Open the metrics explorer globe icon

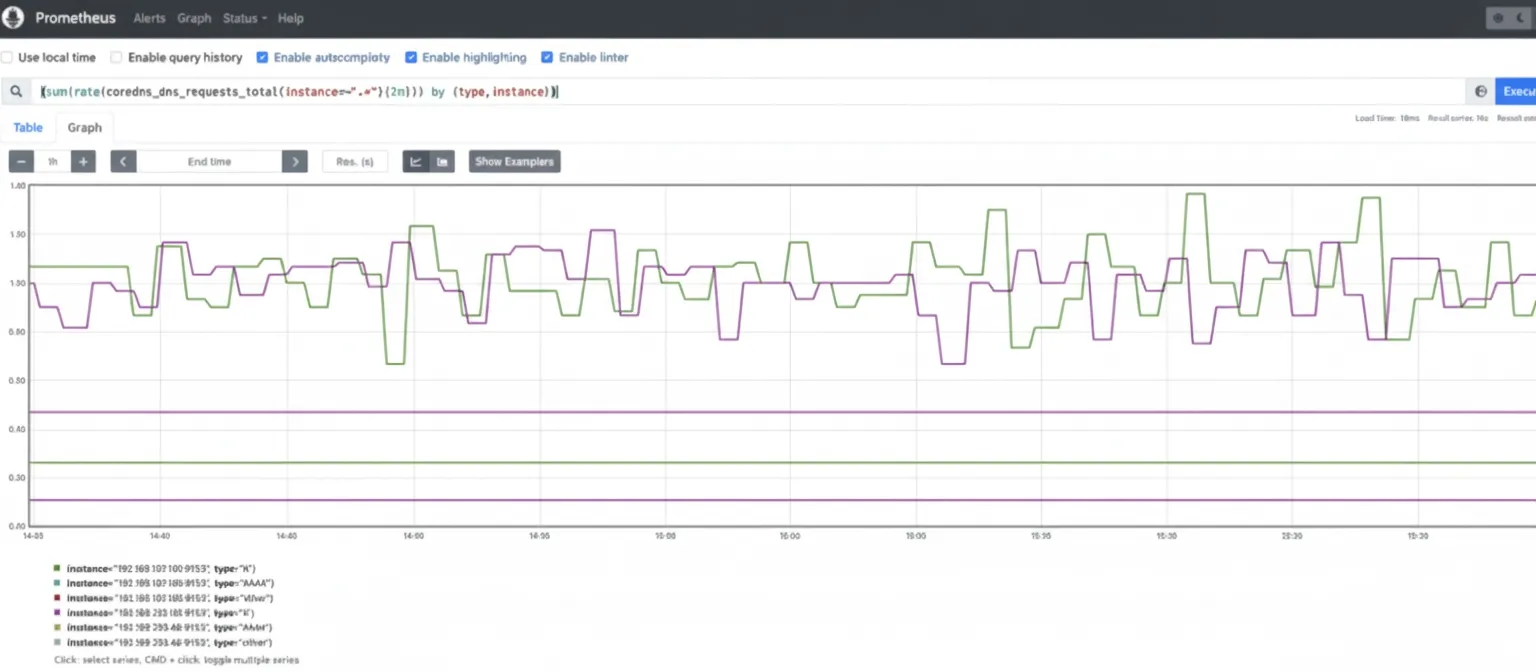point(1481,91)
